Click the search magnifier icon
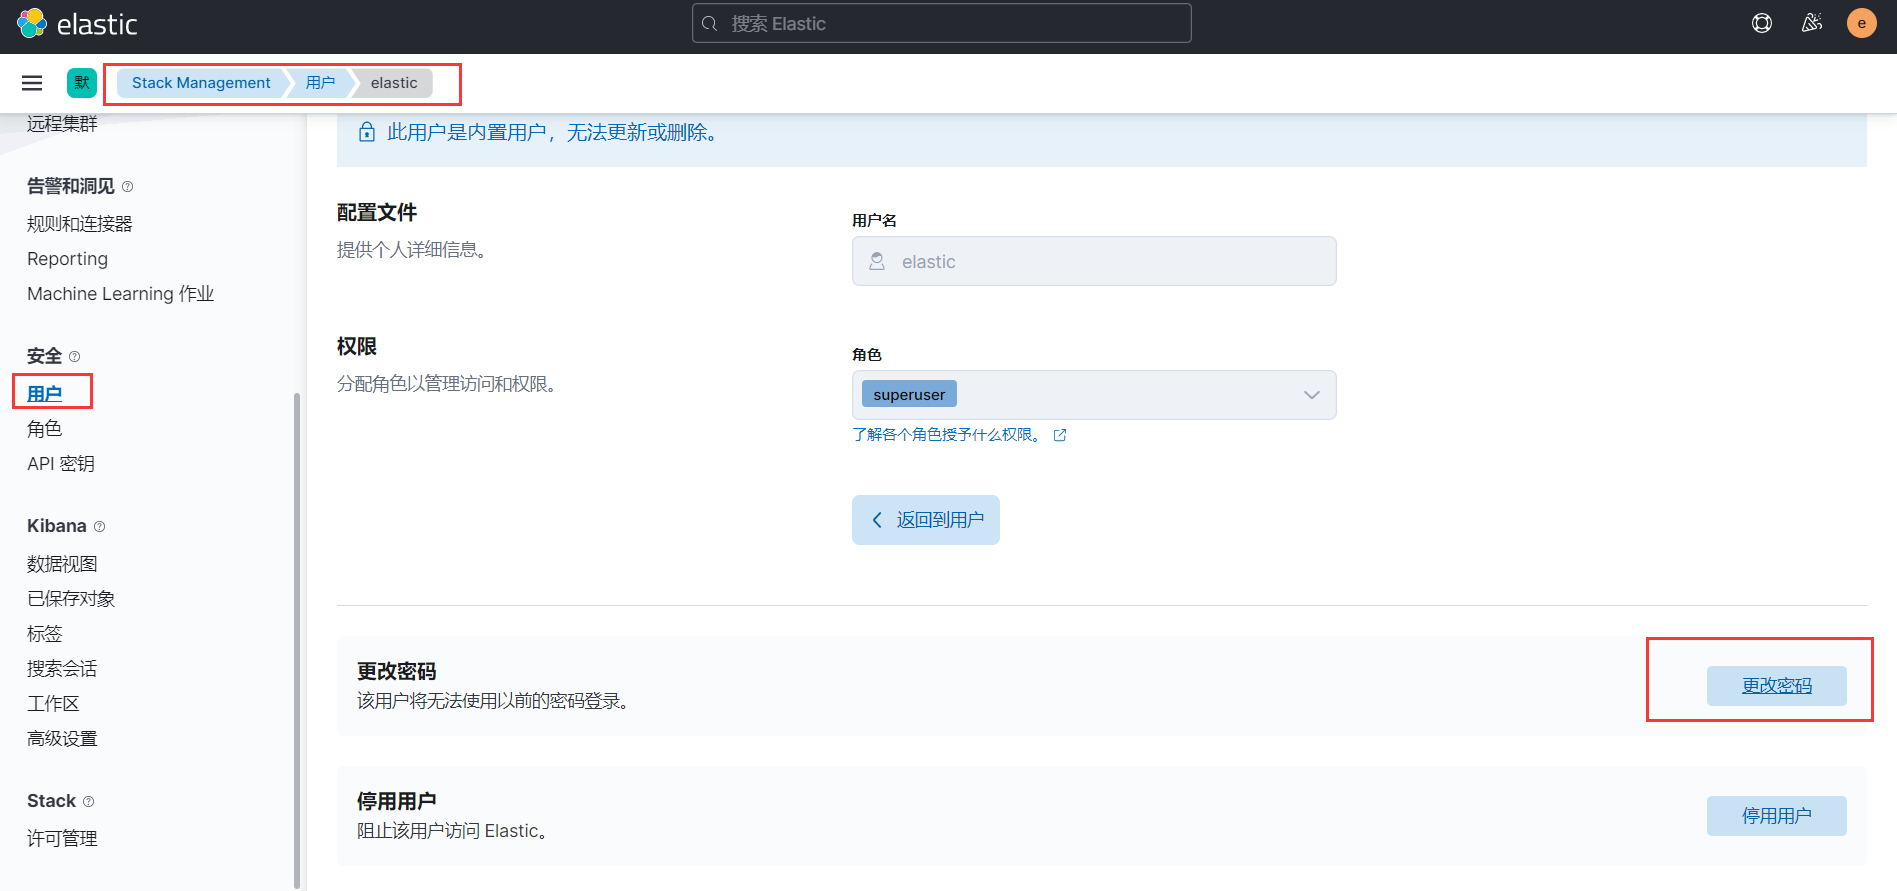The width and height of the screenshot is (1897, 891). (x=710, y=24)
